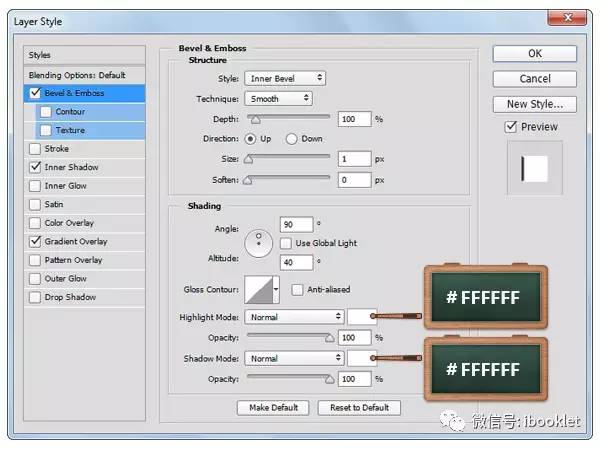Open the Inner Shadow settings row
This screenshot has width=600, height=449.
(x=85, y=167)
